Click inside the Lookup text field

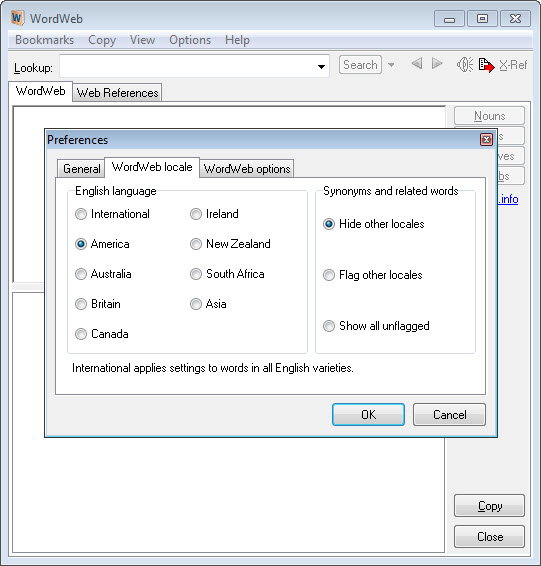(x=187, y=66)
